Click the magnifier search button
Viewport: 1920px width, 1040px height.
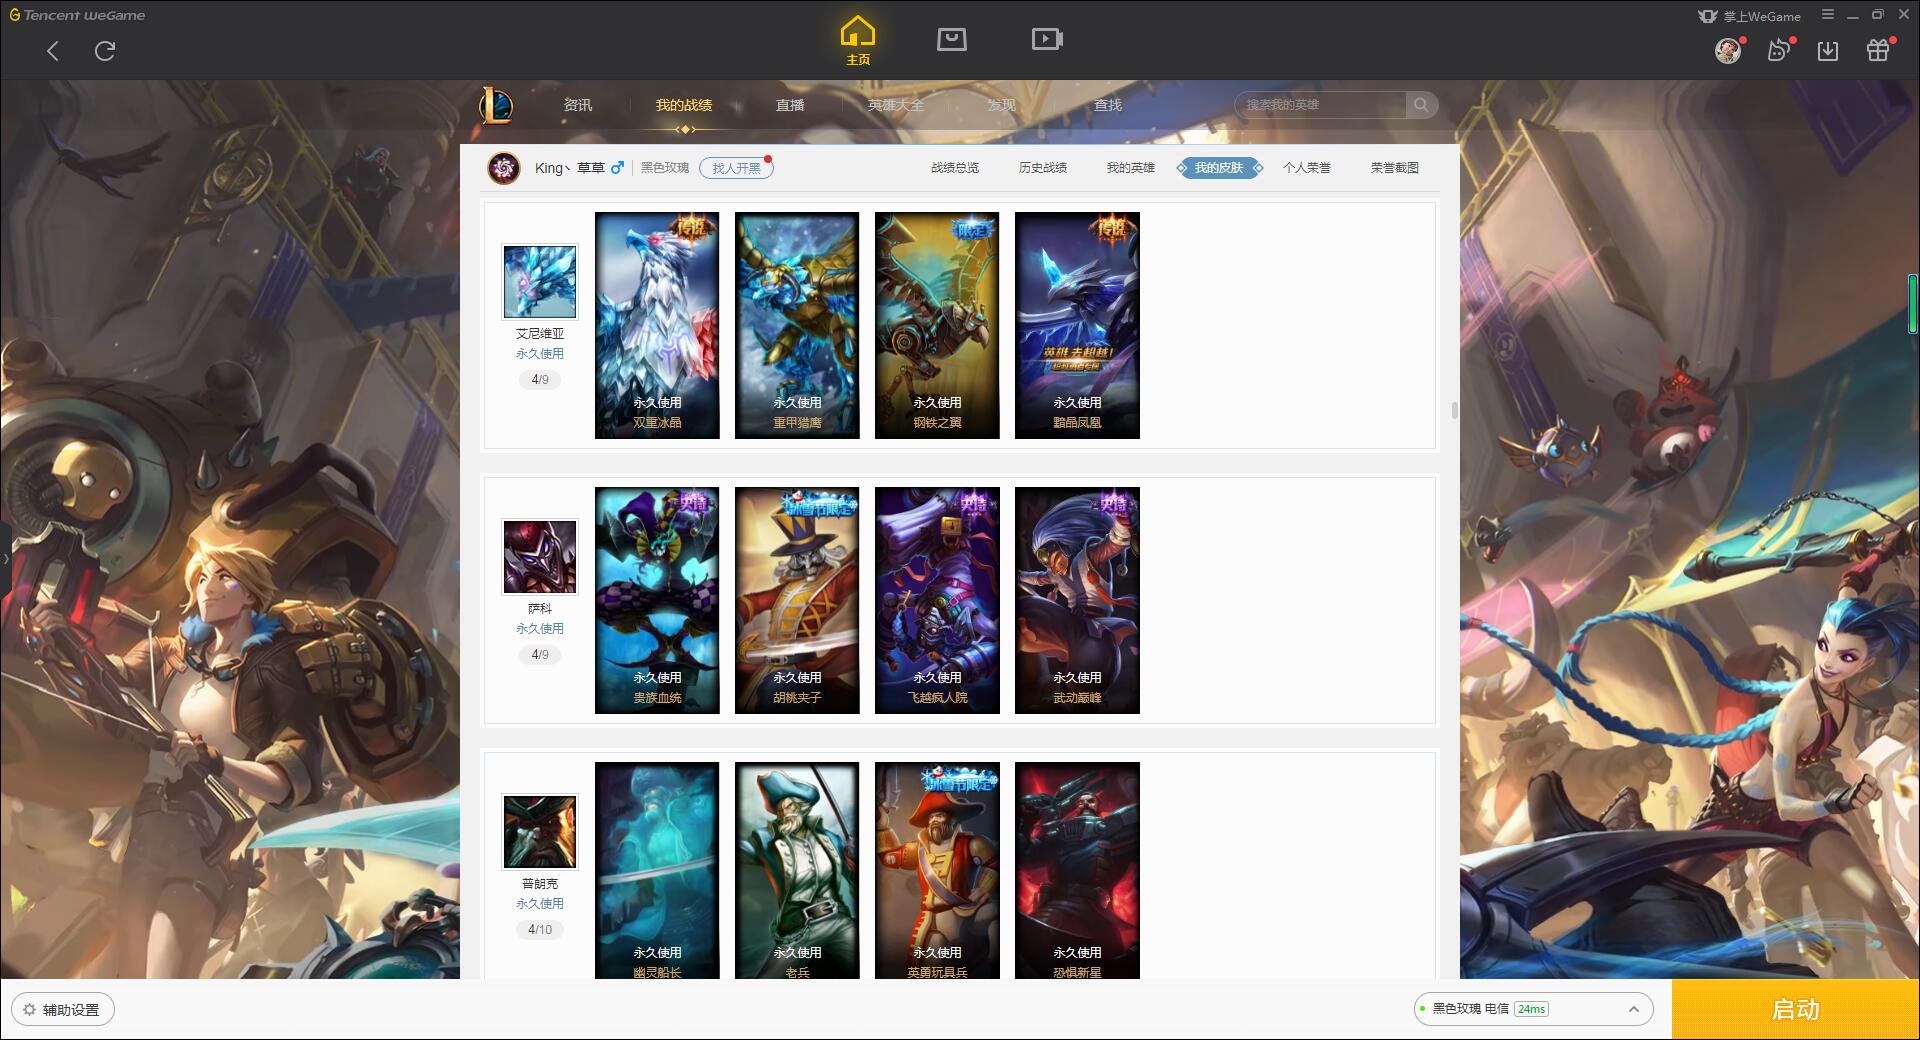(1421, 105)
